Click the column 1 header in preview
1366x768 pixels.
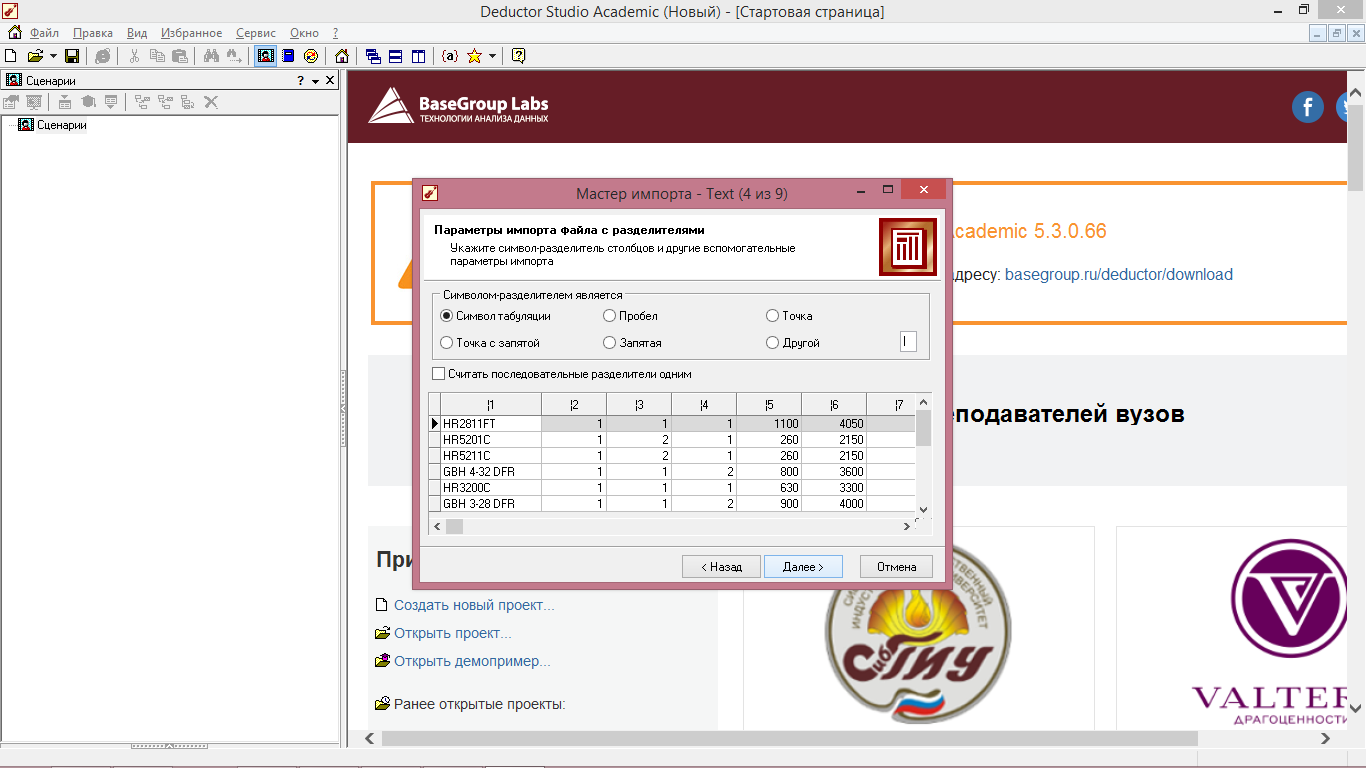pos(490,404)
